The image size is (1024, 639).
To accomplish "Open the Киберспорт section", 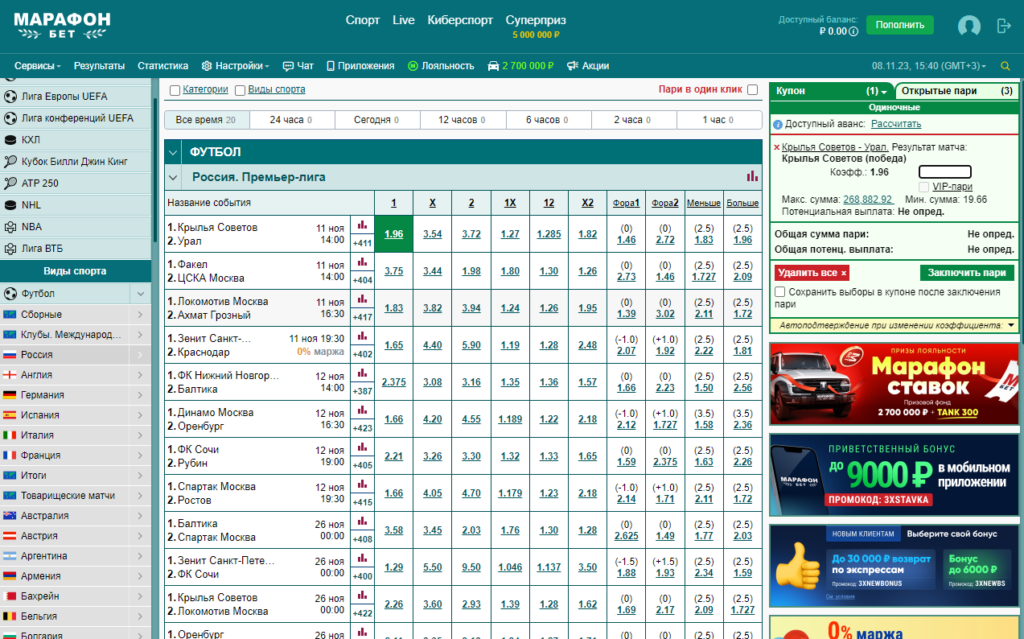I will 460,20.
